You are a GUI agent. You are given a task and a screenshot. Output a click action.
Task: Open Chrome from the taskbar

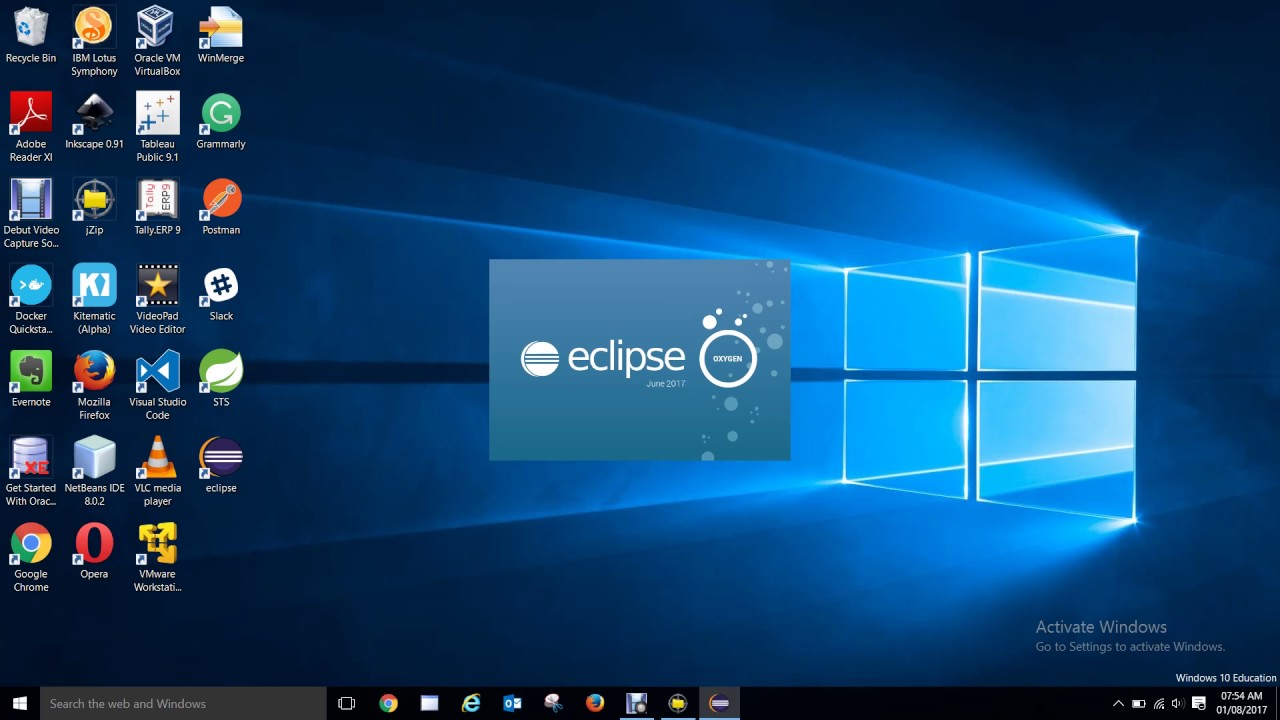click(388, 703)
